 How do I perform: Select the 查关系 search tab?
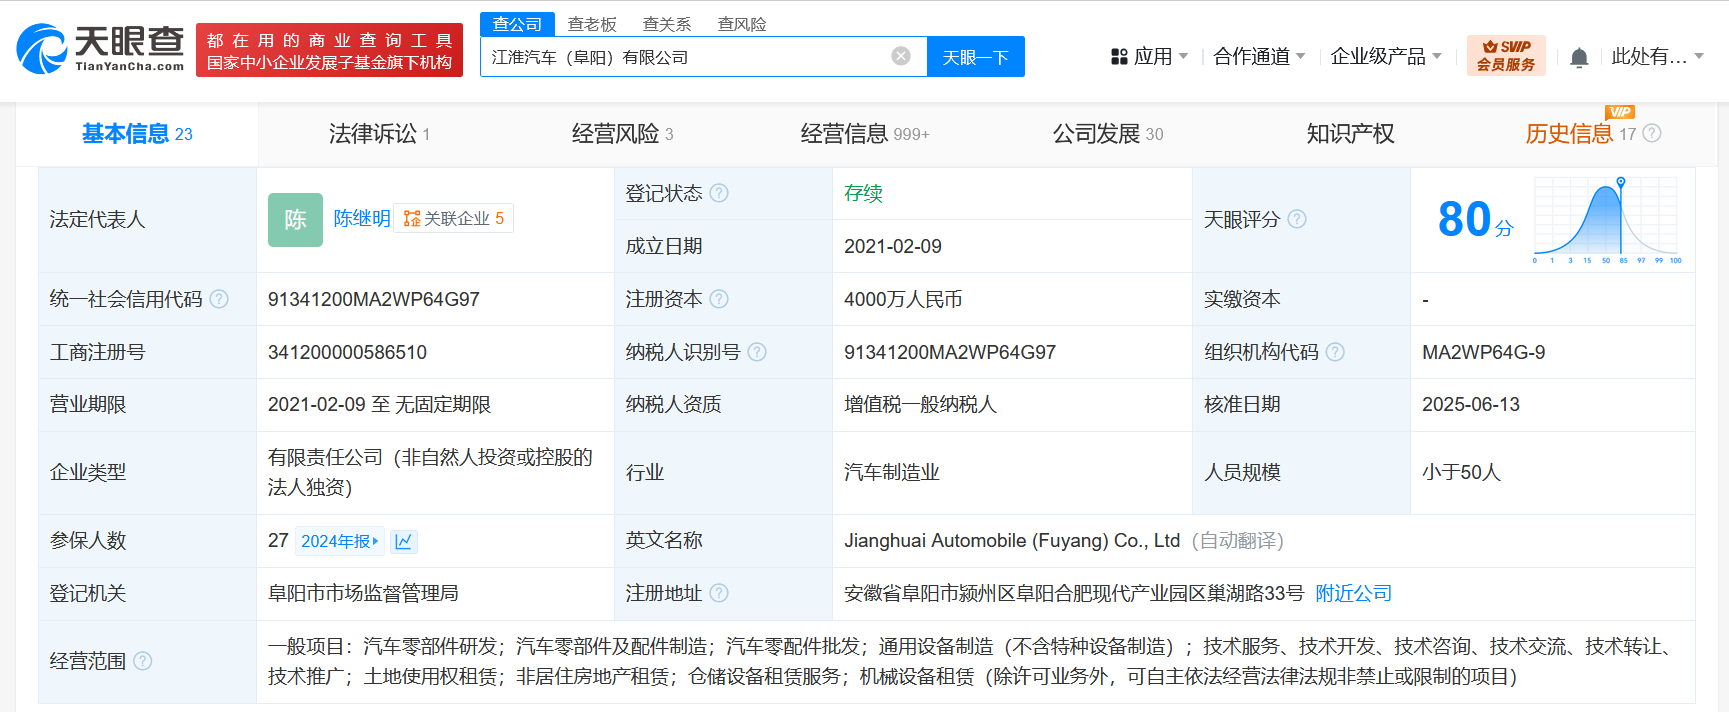pos(667,24)
